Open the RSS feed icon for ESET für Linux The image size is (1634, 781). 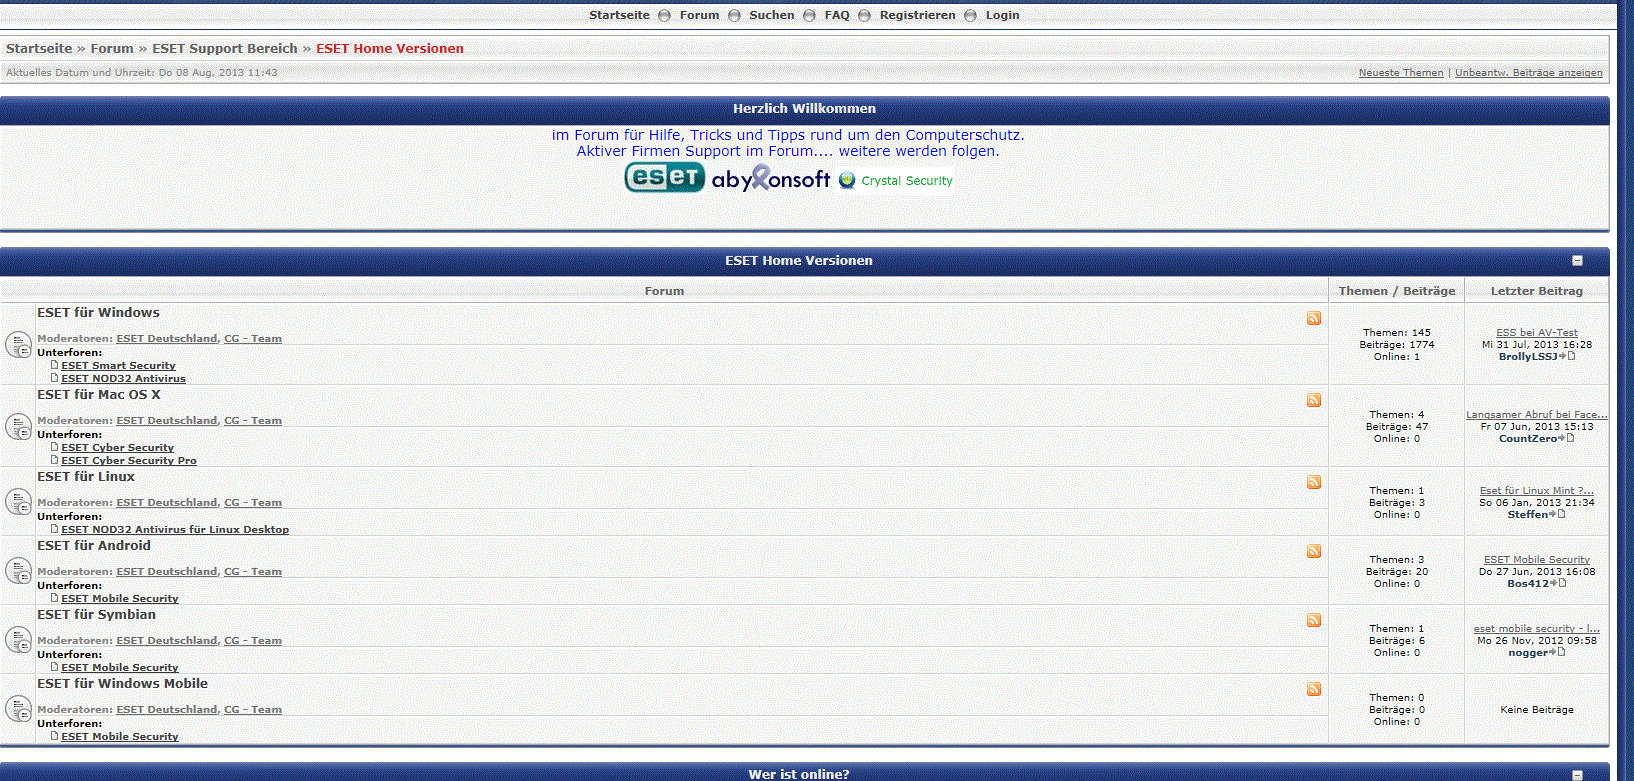point(1314,483)
